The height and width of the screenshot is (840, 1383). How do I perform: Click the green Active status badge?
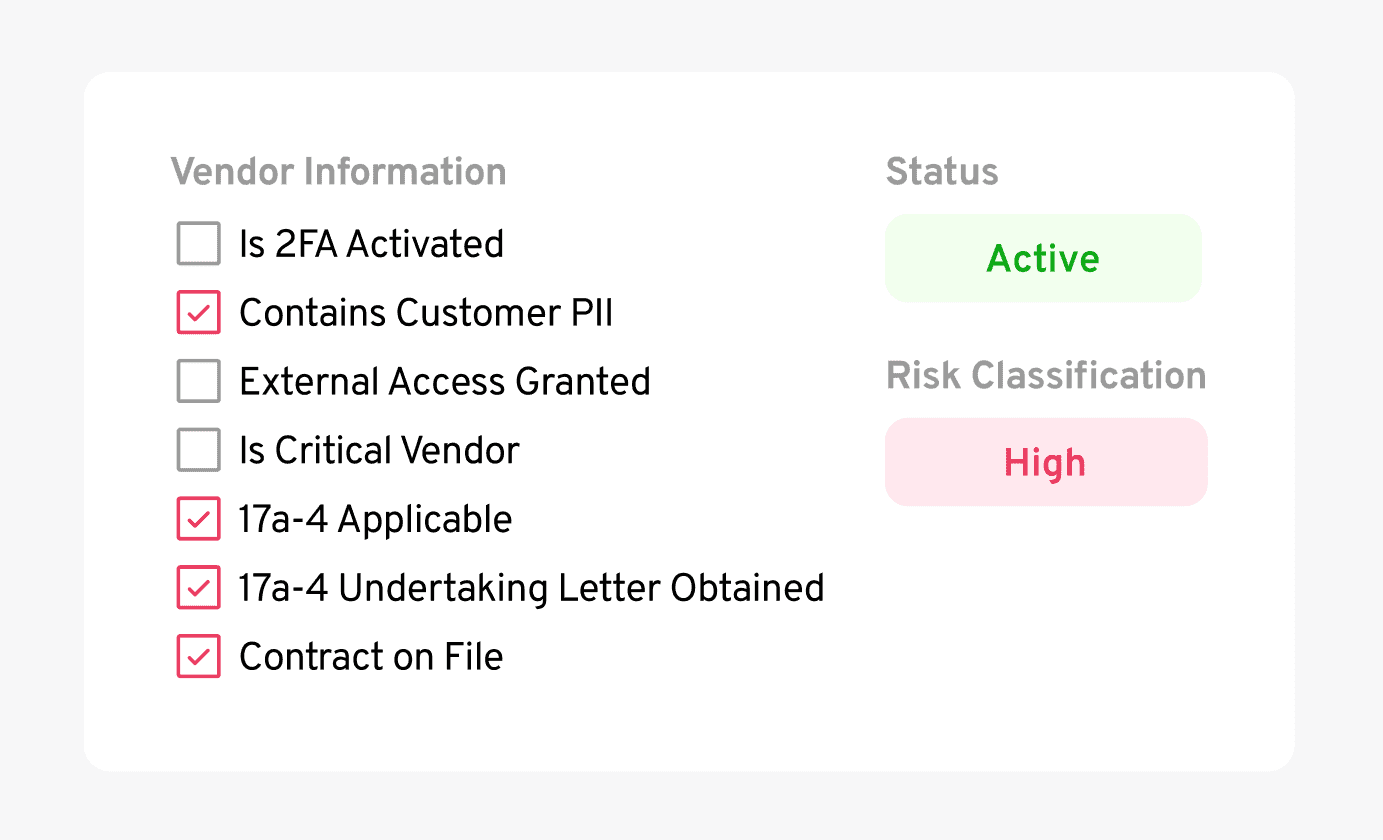[1043, 258]
